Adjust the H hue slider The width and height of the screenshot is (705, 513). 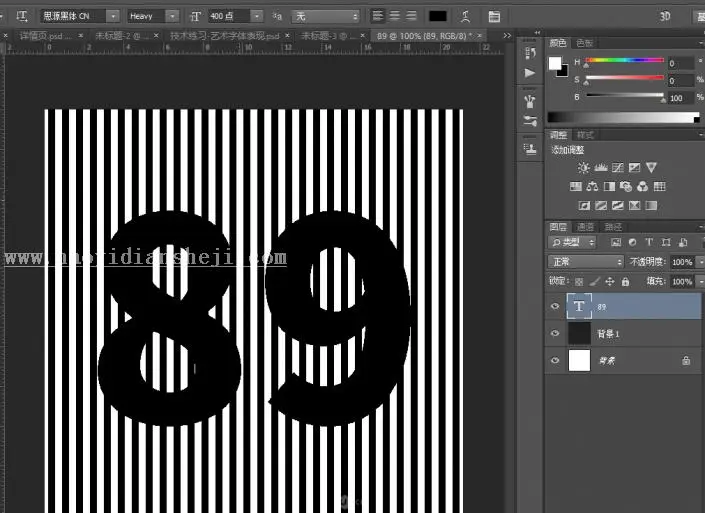tap(625, 60)
